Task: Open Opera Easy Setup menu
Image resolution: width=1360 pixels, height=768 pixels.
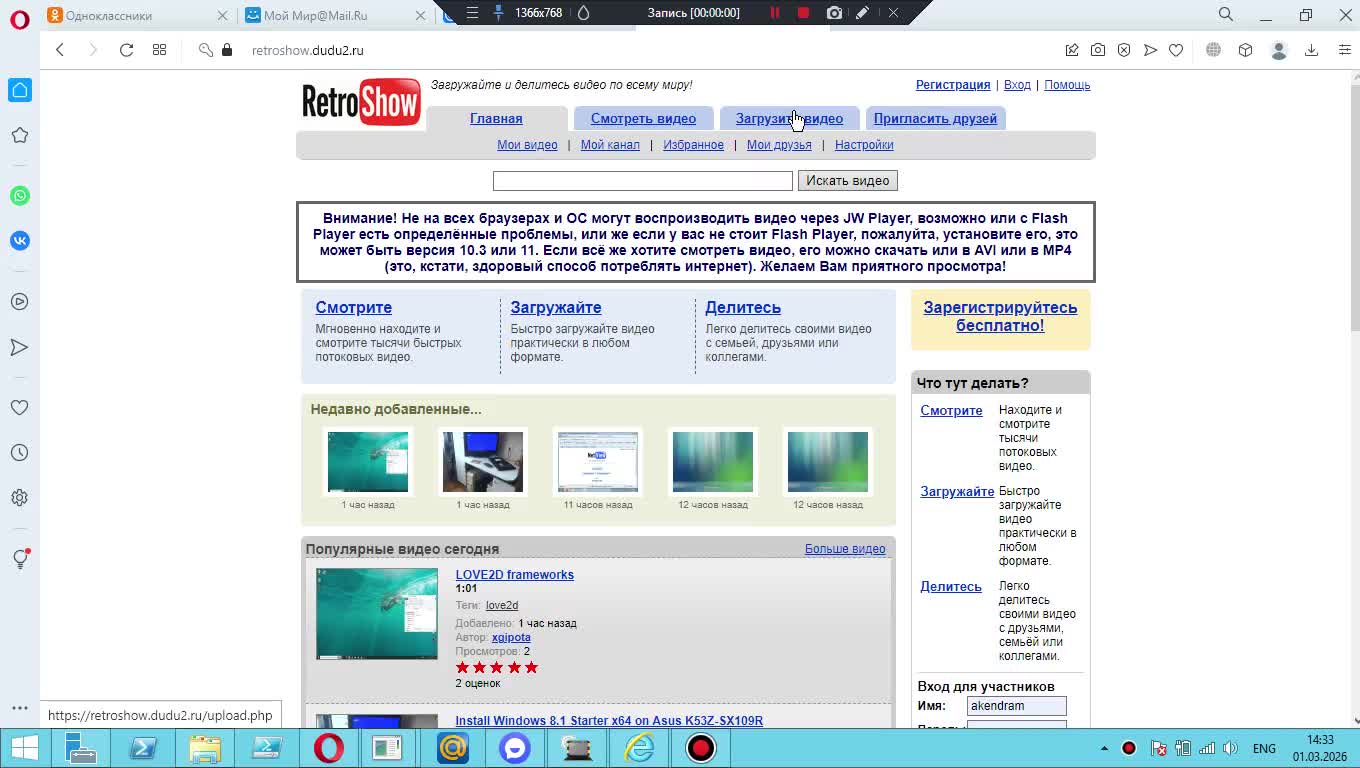Action: click(1344, 50)
